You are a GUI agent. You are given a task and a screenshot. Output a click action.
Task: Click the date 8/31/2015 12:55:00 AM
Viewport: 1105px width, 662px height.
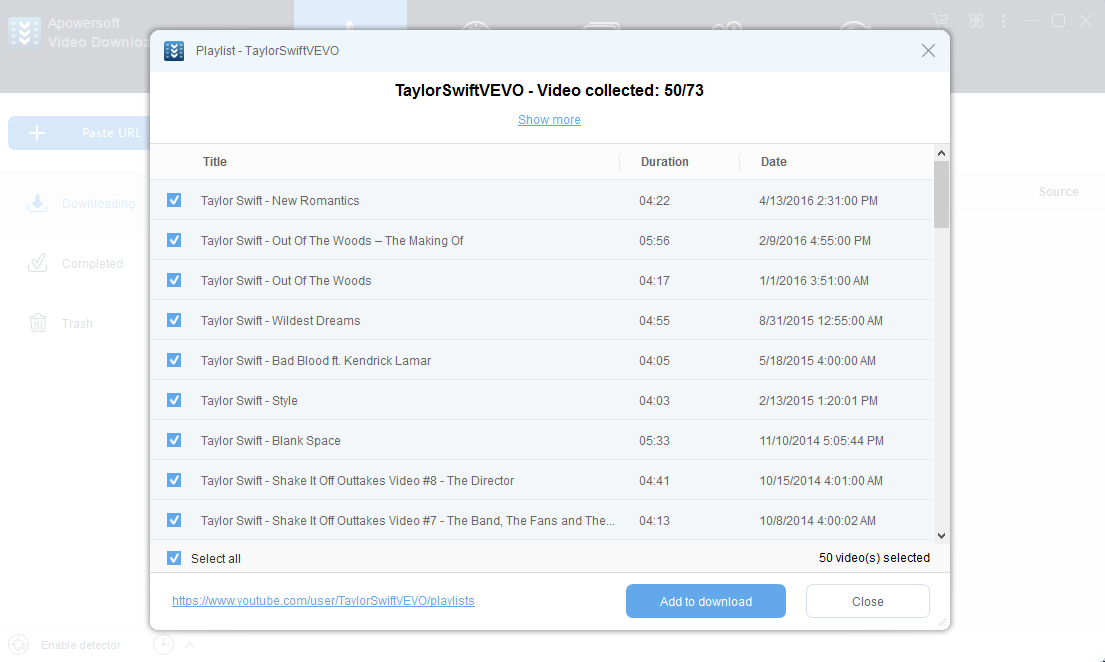point(821,321)
